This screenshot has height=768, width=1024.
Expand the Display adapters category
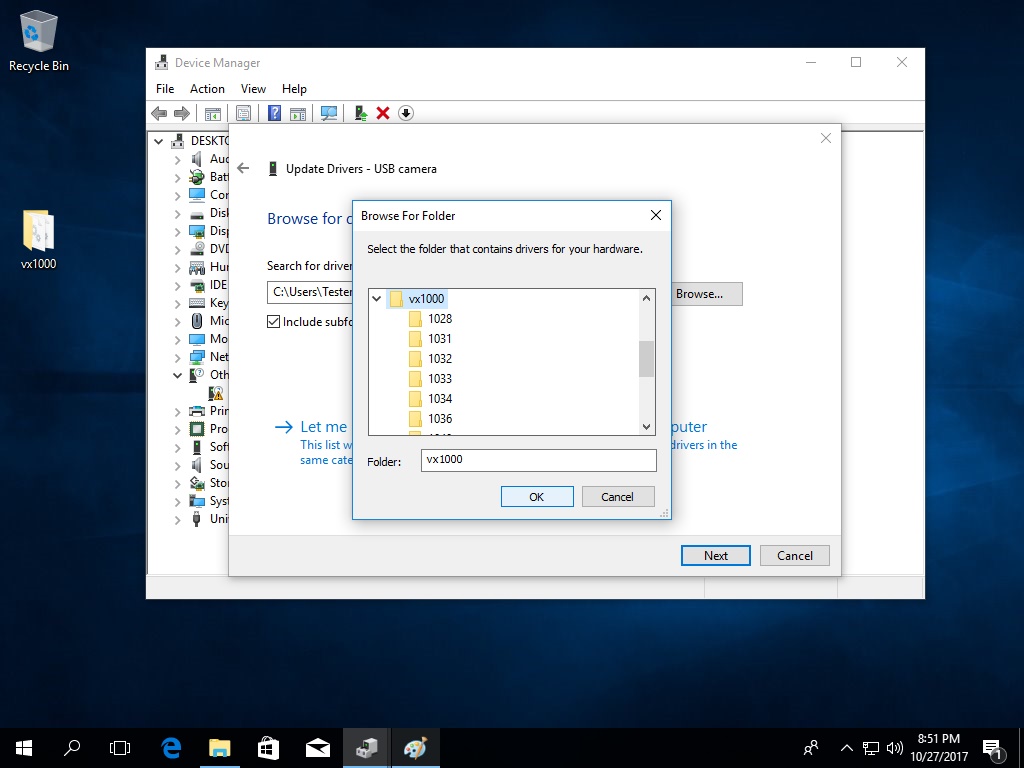click(178, 231)
